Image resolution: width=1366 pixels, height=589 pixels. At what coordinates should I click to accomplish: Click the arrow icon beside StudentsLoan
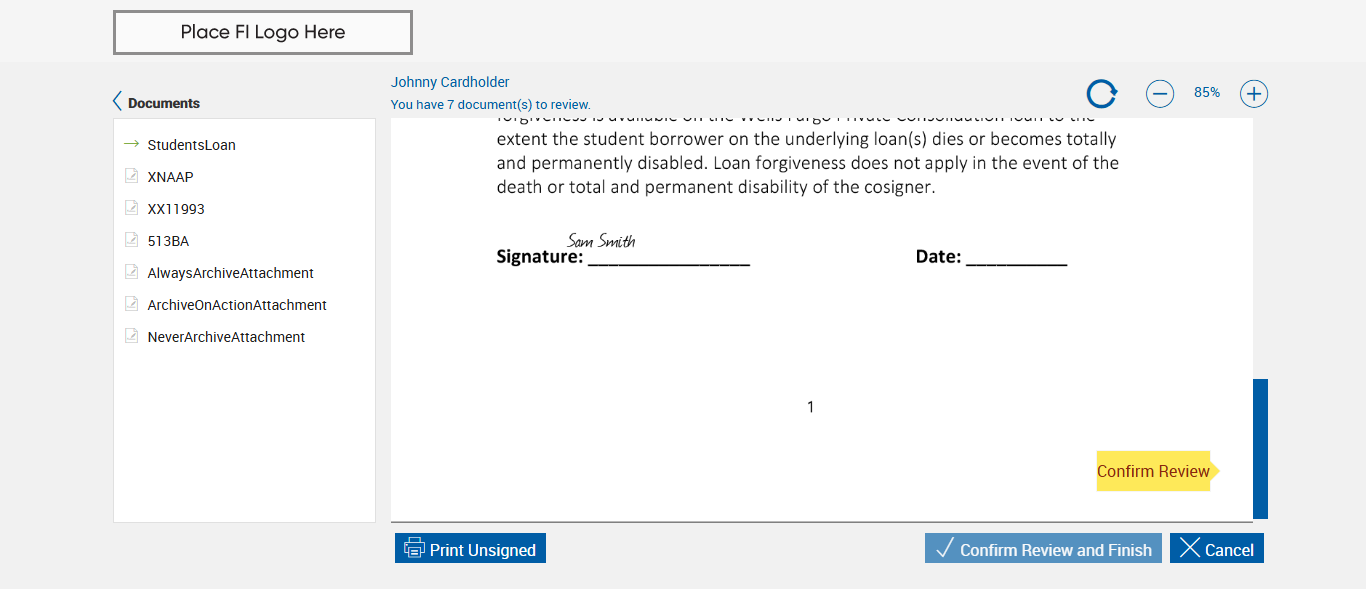pyautogui.click(x=131, y=144)
